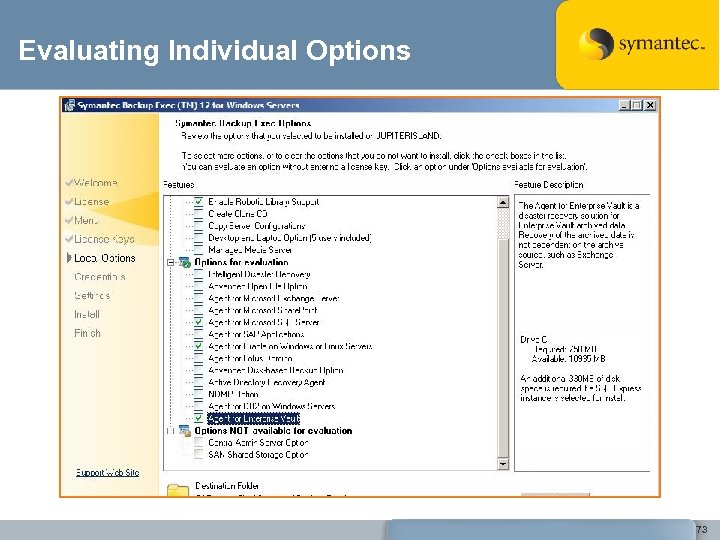Select the Finish step in sidebar

coord(87,333)
